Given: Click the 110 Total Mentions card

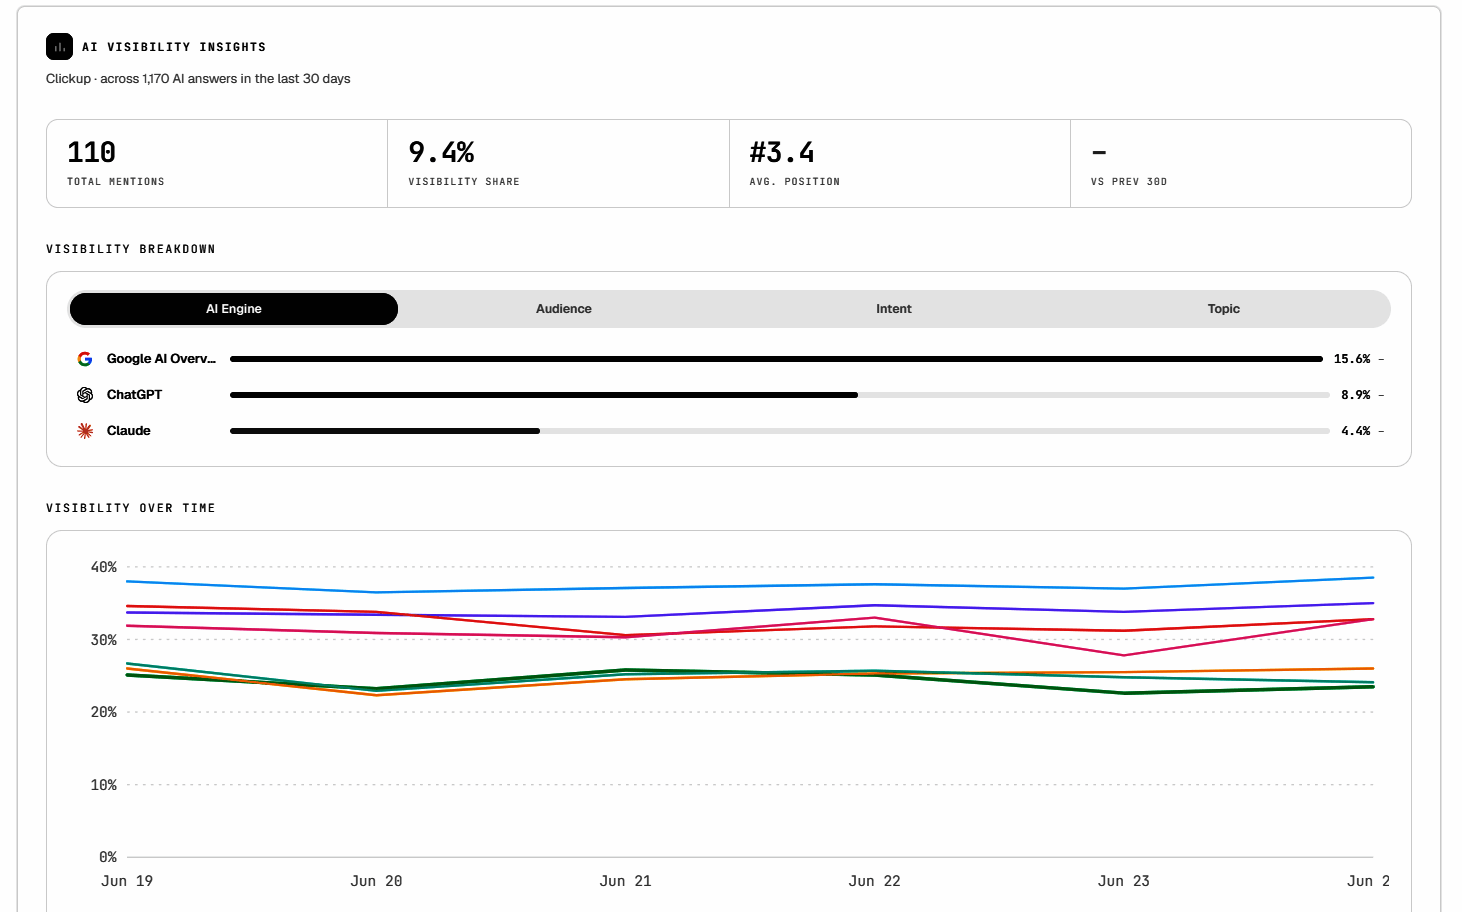Looking at the screenshot, I should pyautogui.click(x=217, y=164).
